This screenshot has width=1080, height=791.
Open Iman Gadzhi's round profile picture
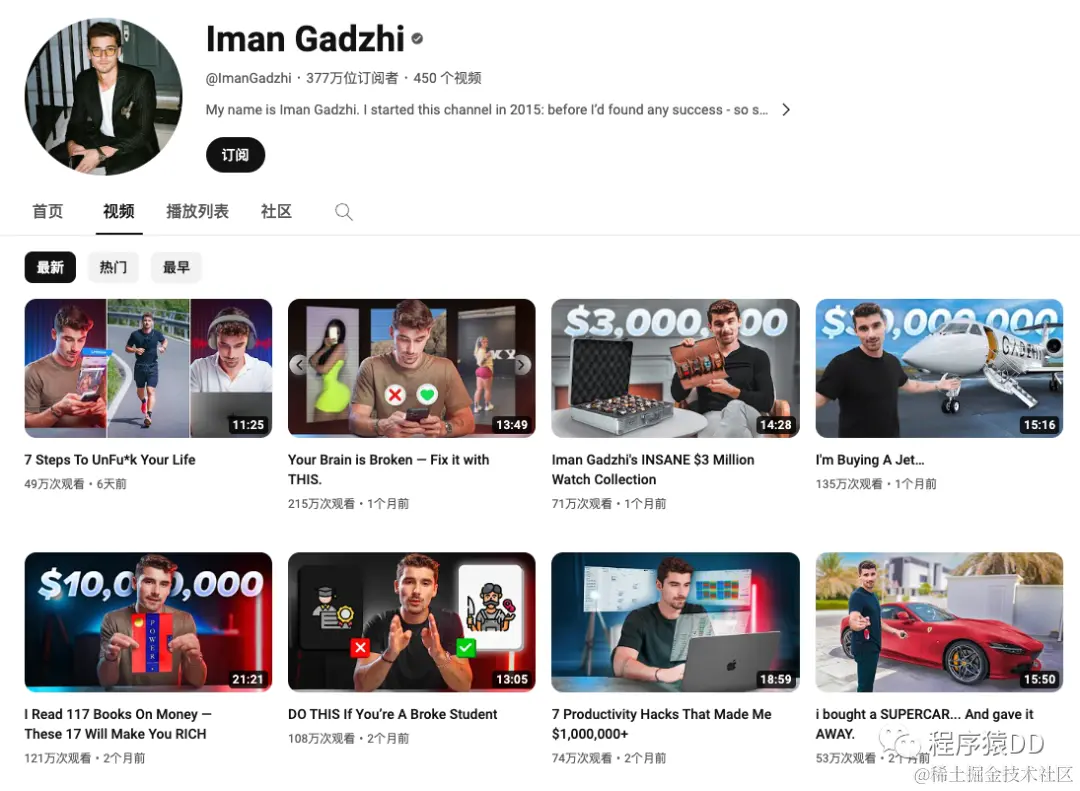coord(103,96)
